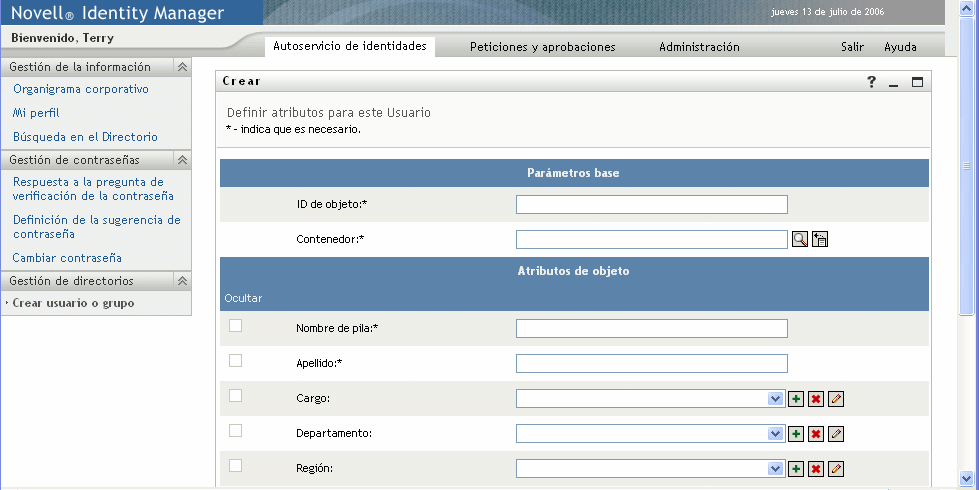Open the help question mark in Crear panel
This screenshot has height=490, width=979.
pos(872,82)
